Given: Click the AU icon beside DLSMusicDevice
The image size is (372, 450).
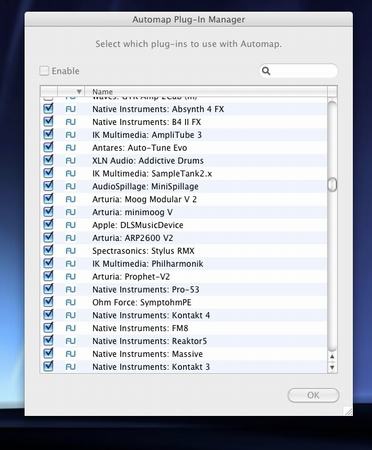Looking at the screenshot, I should (71, 225).
